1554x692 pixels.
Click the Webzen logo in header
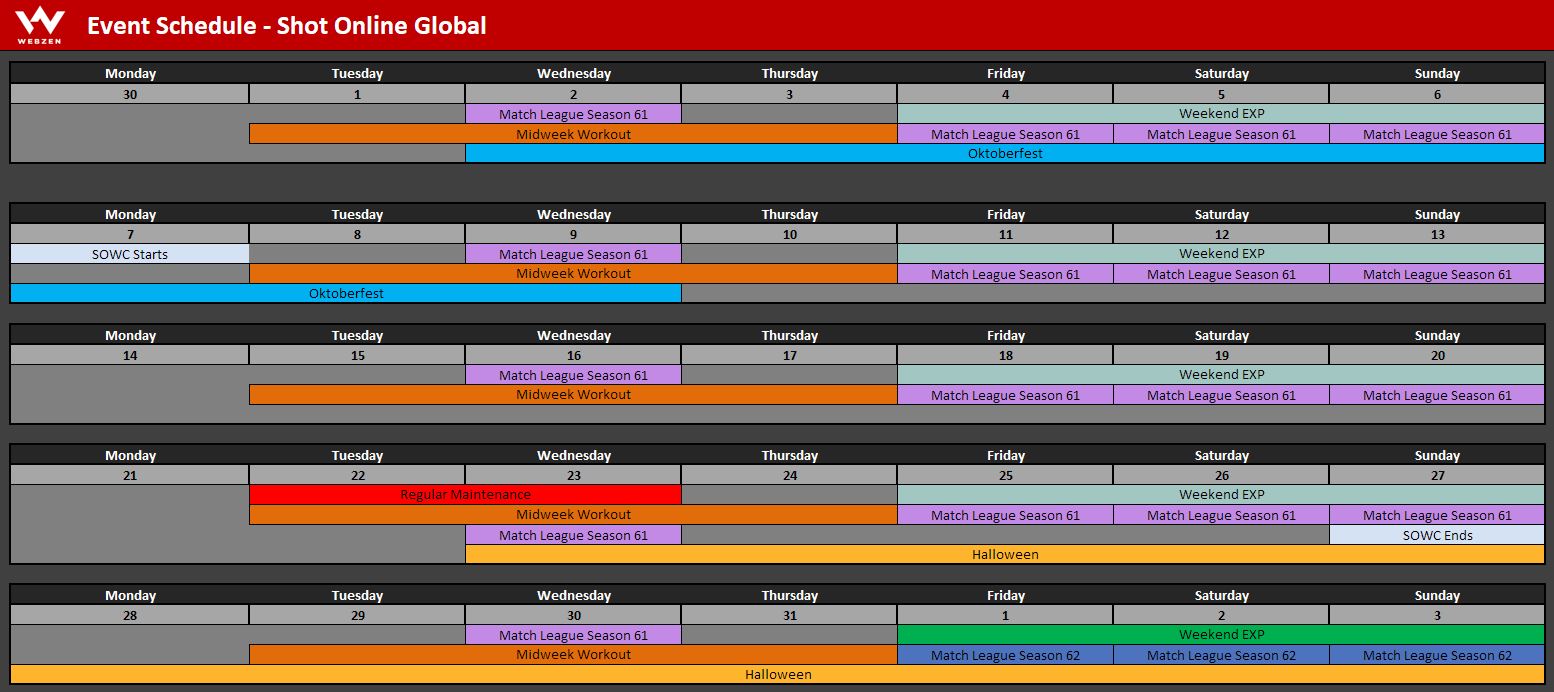[x=40, y=25]
